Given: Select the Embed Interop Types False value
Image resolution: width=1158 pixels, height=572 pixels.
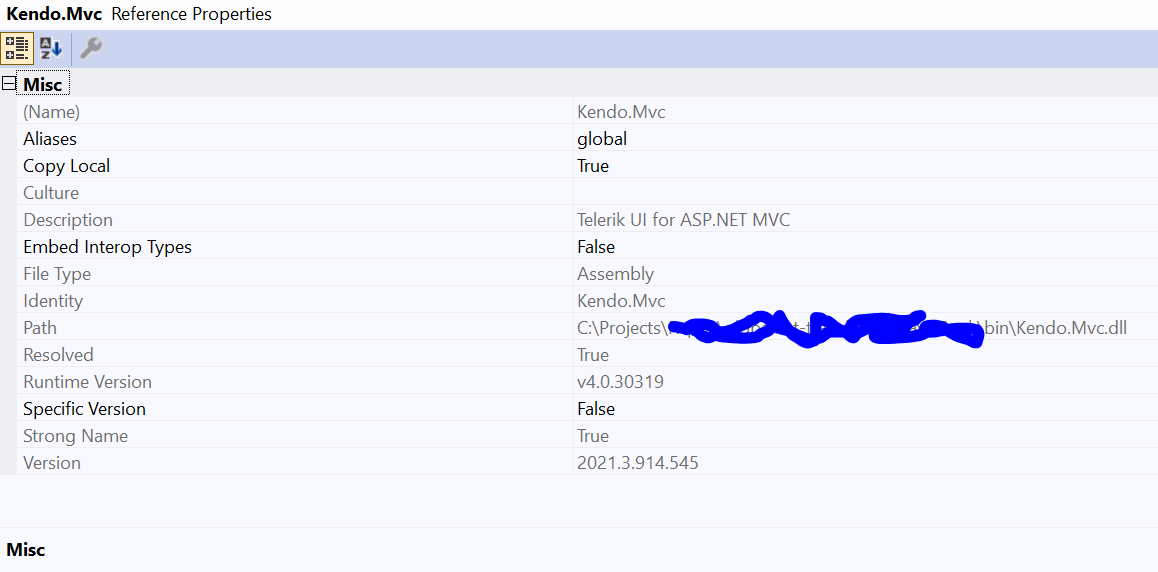Looking at the screenshot, I should point(596,247).
